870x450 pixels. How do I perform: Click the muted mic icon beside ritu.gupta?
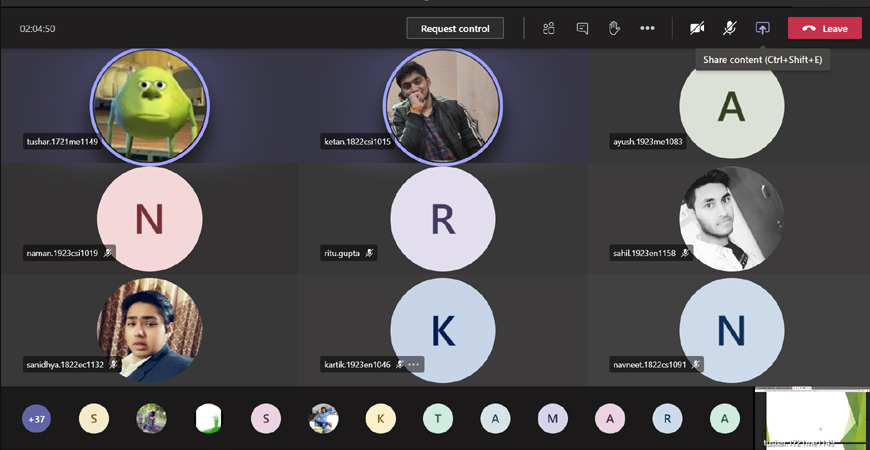370,253
